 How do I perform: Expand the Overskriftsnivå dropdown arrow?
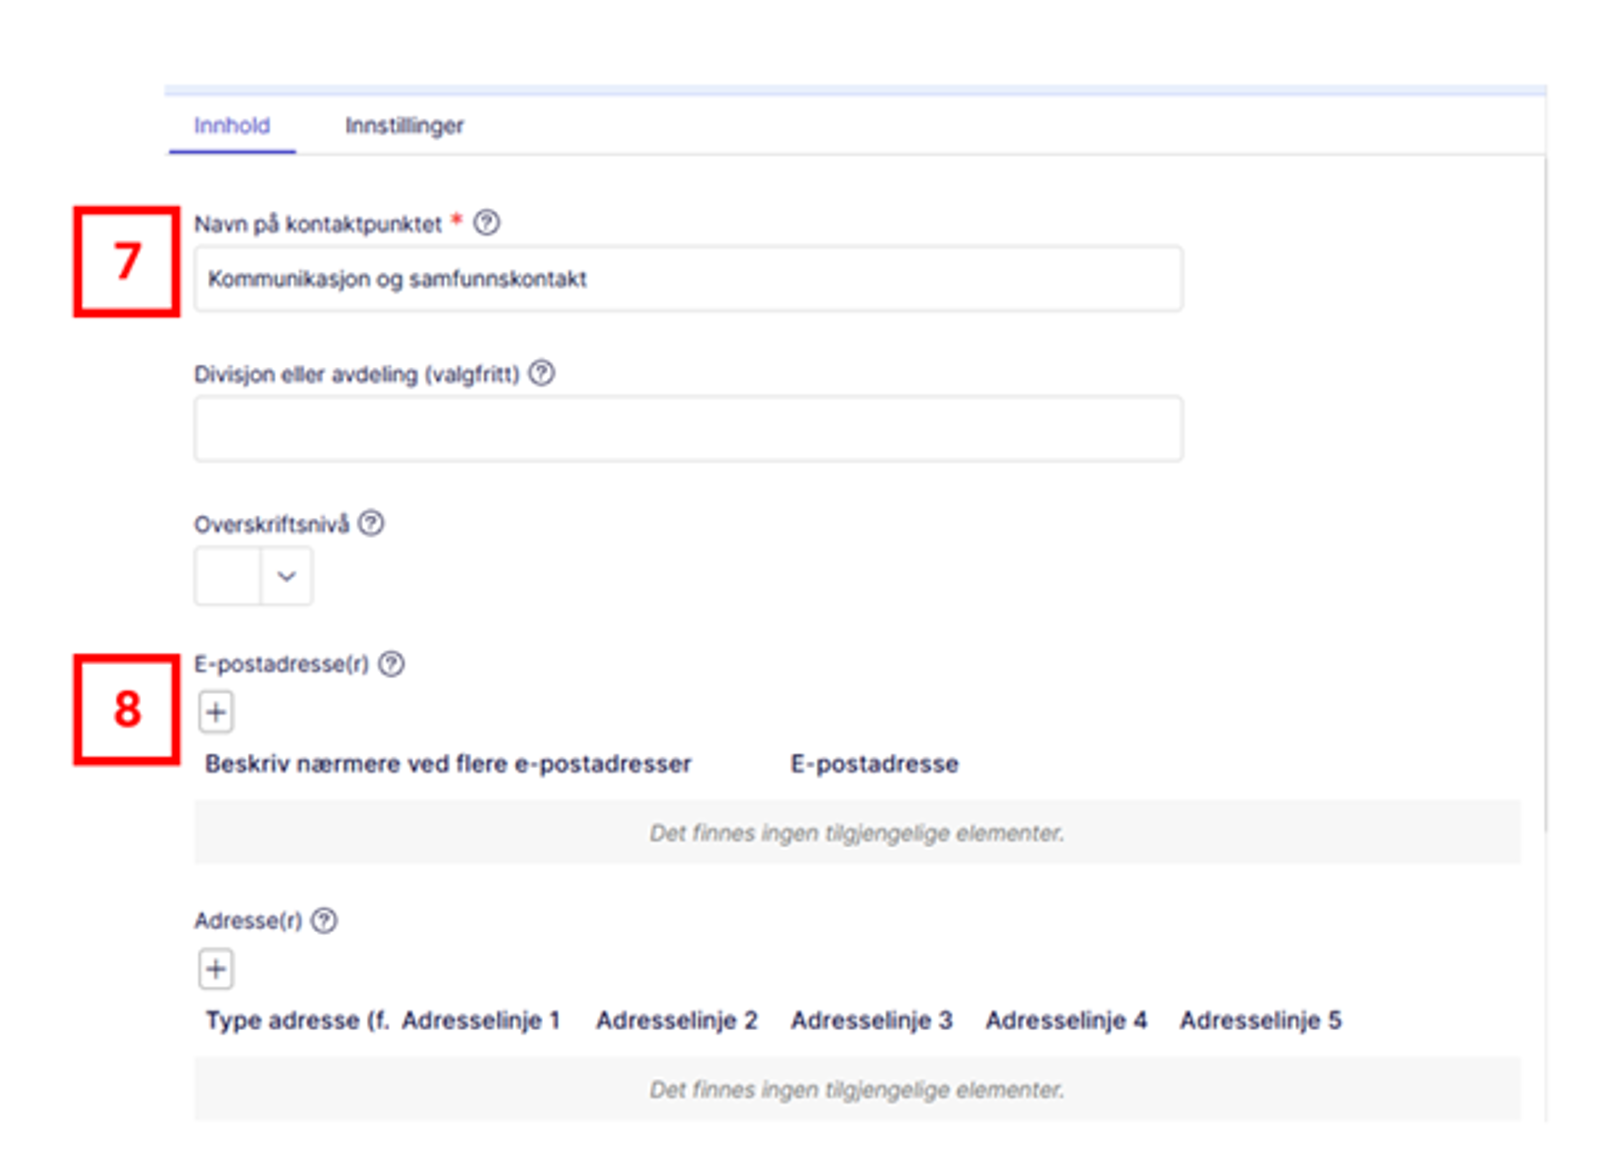coord(287,576)
